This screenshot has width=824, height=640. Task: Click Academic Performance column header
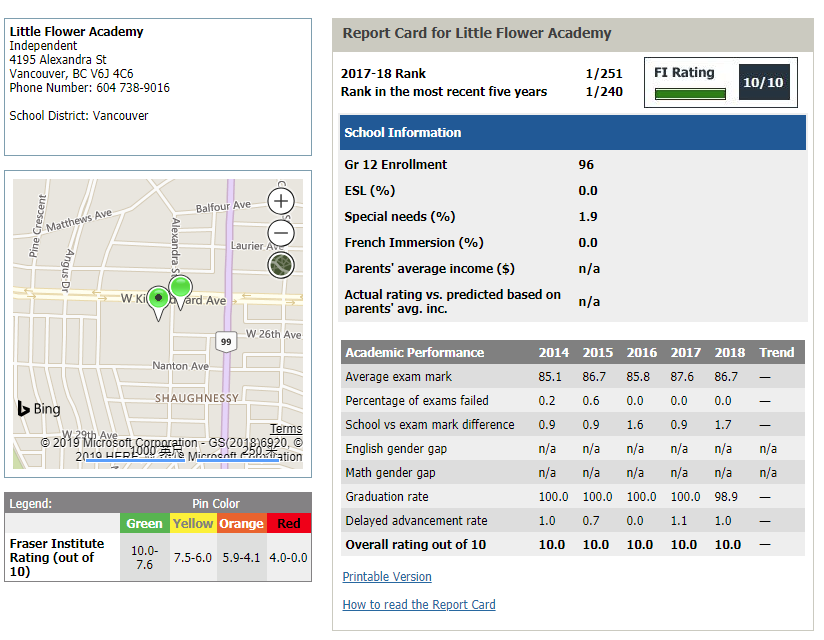(x=415, y=352)
